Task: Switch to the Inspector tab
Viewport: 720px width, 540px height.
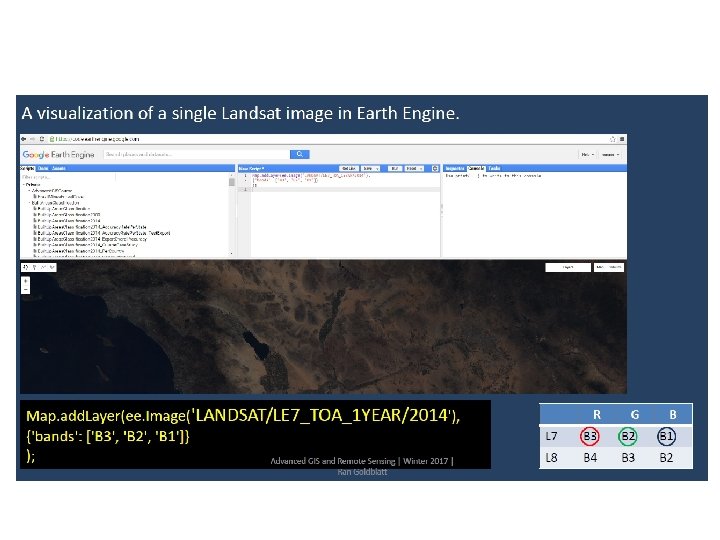Action: 455,169
